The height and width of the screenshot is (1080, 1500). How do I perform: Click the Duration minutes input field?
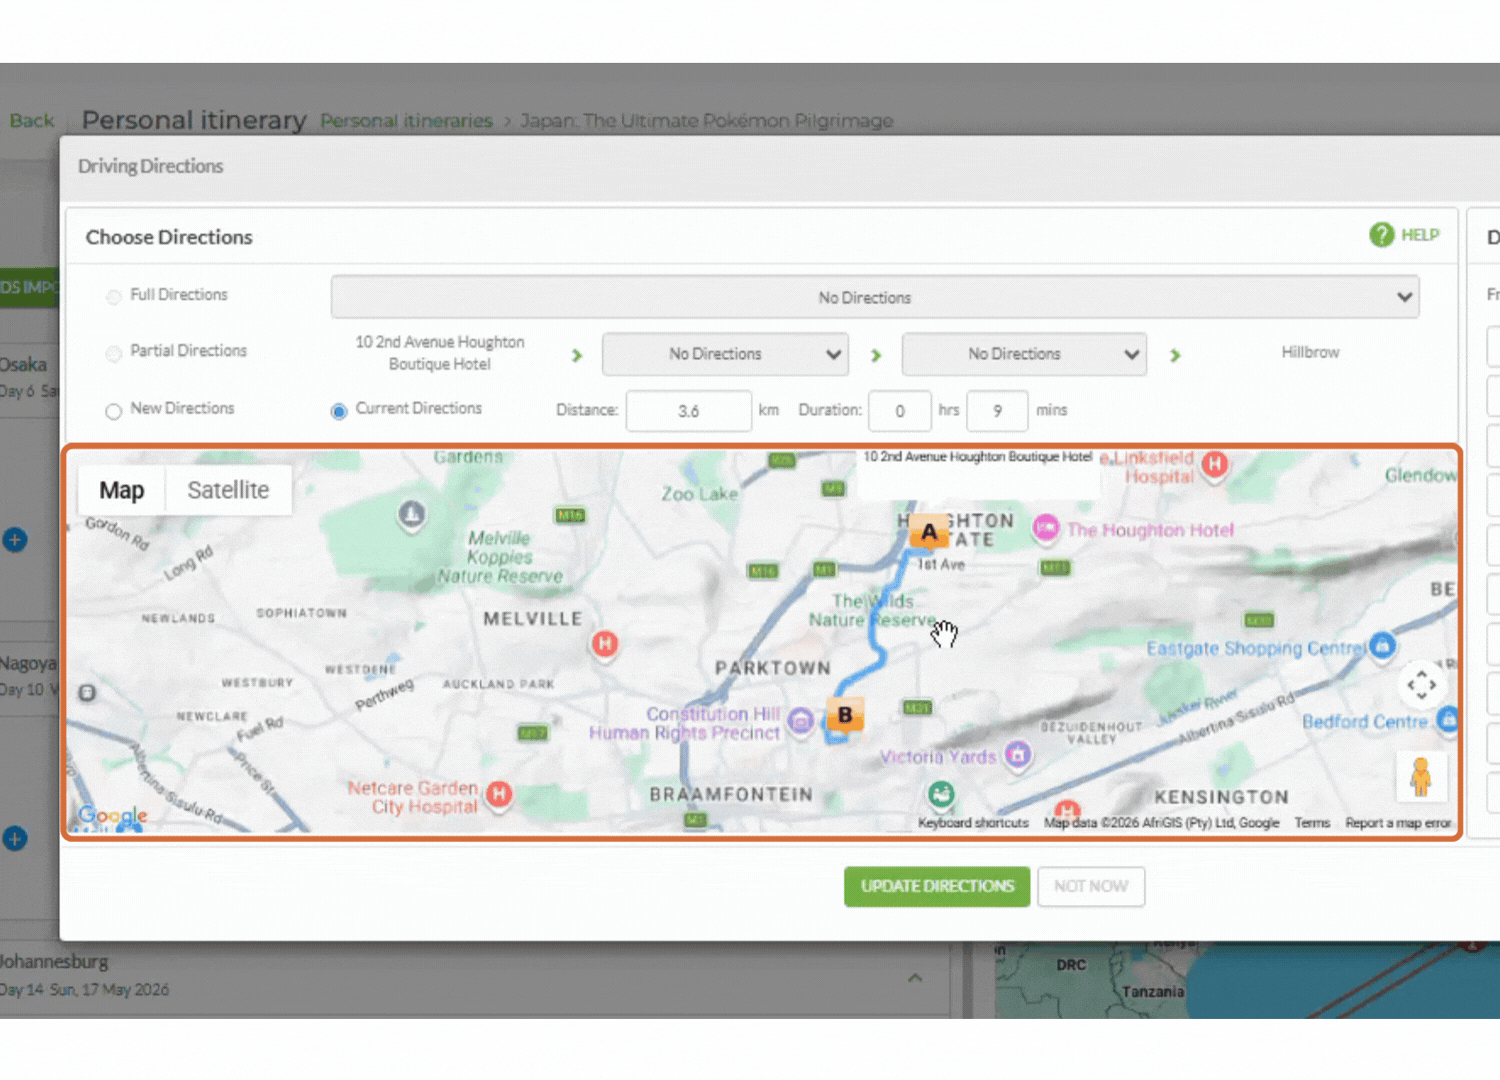pyautogui.click(x=998, y=411)
